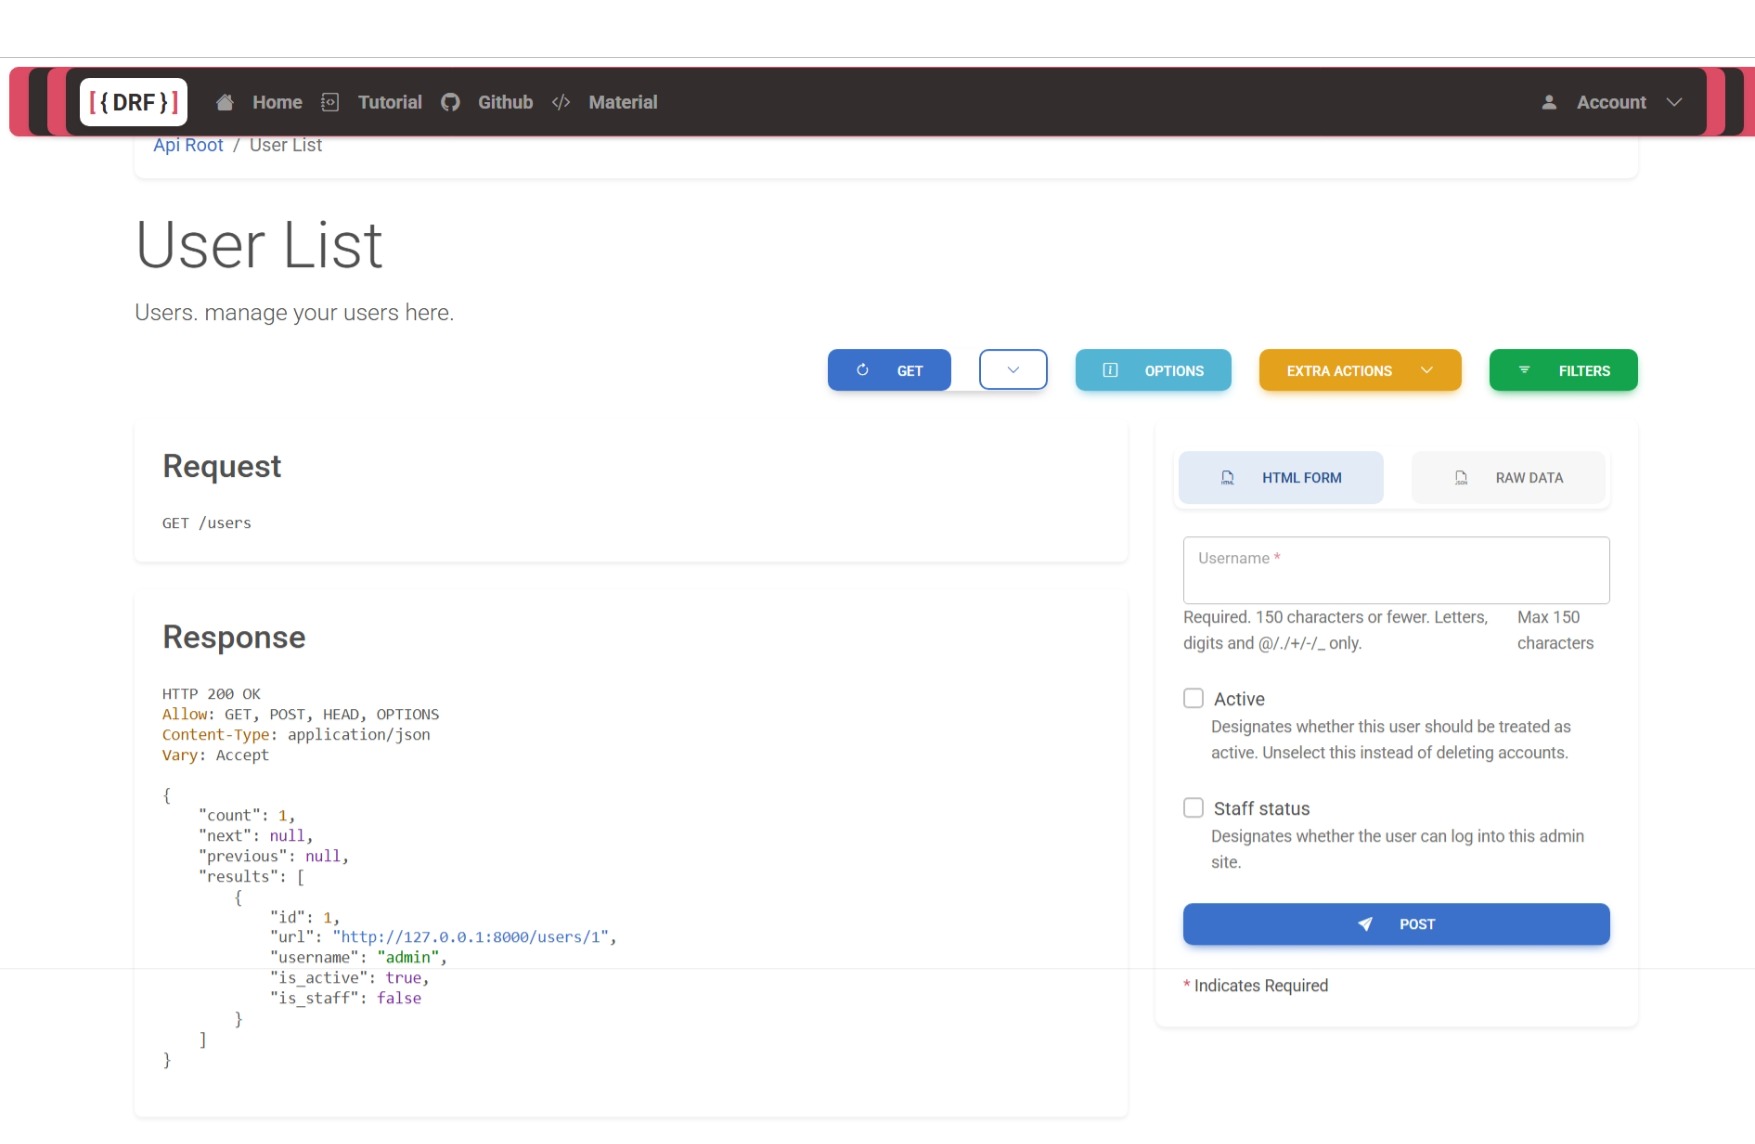Click the DRF logo
Image resolution: width=1755 pixels, height=1144 pixels.
133,102
